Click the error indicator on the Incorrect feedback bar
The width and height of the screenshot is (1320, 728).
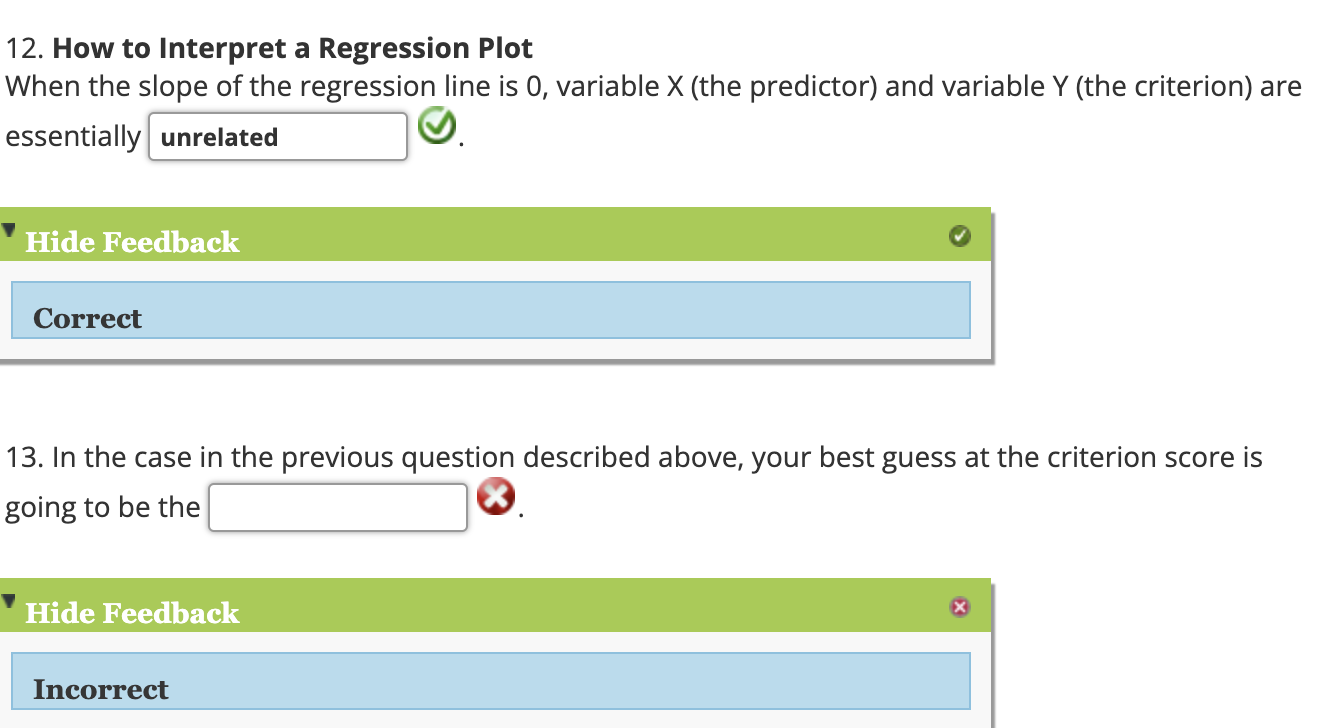pos(960,606)
